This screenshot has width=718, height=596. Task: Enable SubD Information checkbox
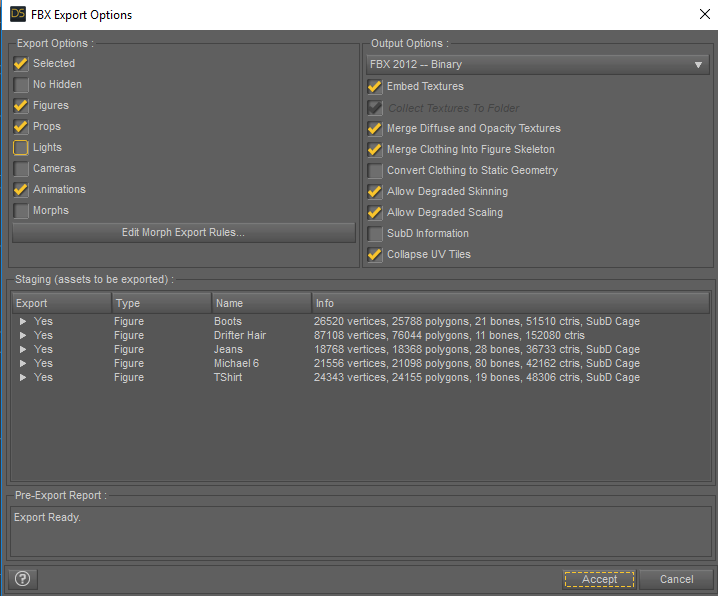pos(375,233)
